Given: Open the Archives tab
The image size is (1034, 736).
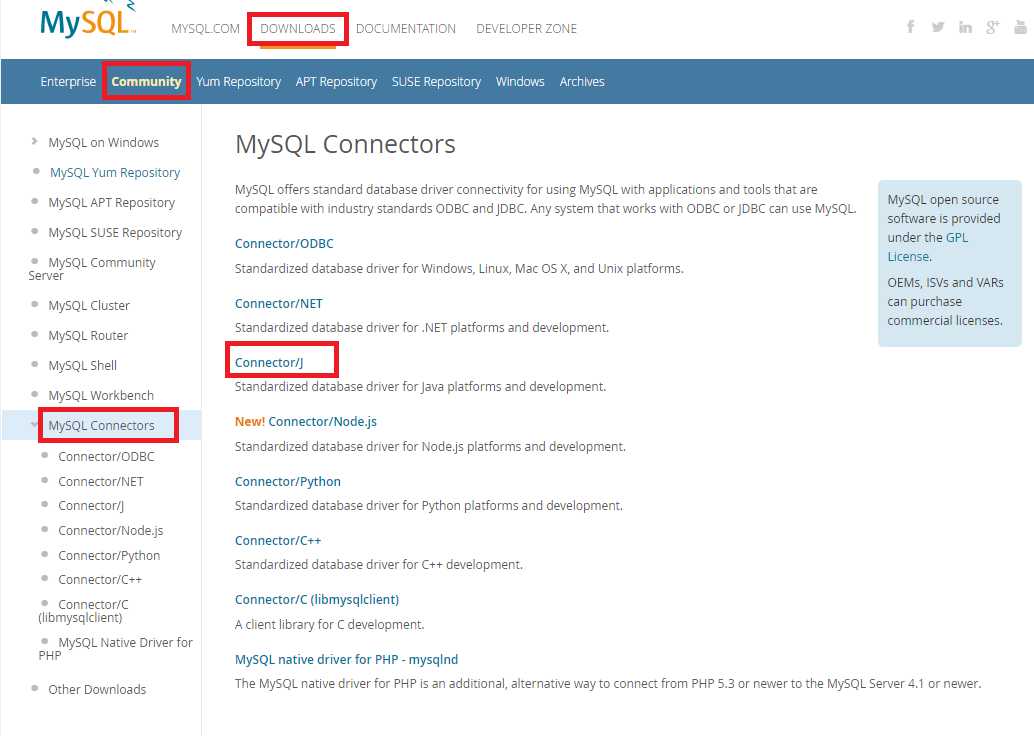Looking at the screenshot, I should pyautogui.click(x=582, y=82).
